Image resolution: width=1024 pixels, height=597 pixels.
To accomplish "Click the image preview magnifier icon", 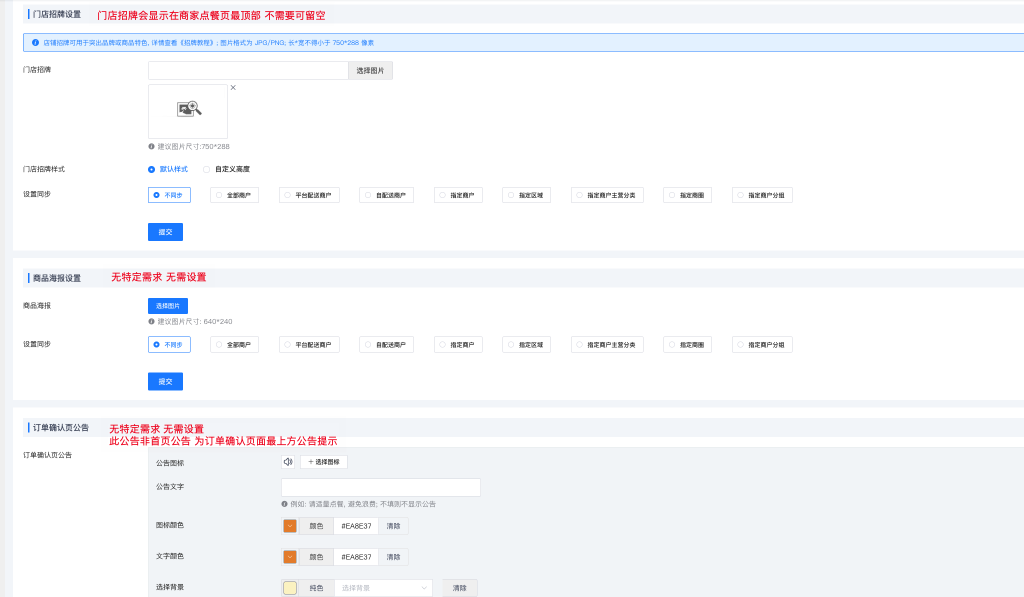I will coord(189,109).
